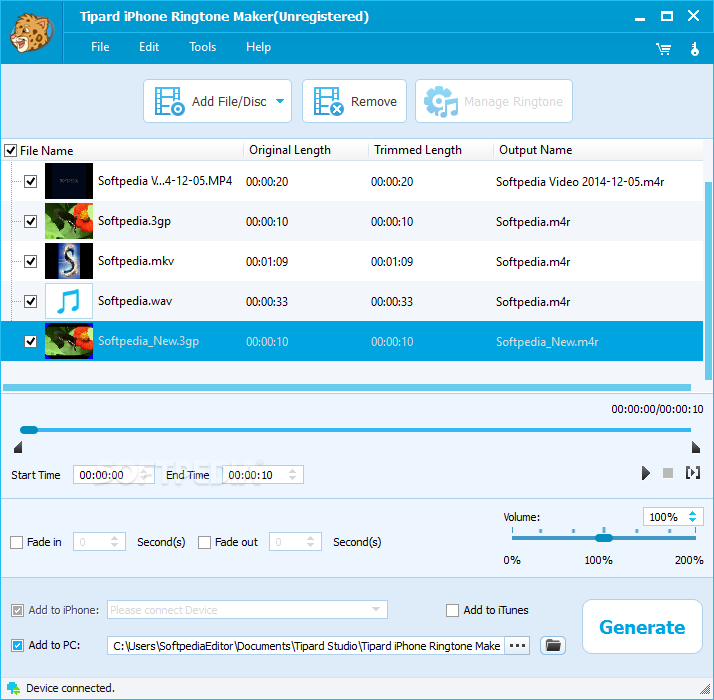Click the Add File/Disc button

(217, 101)
